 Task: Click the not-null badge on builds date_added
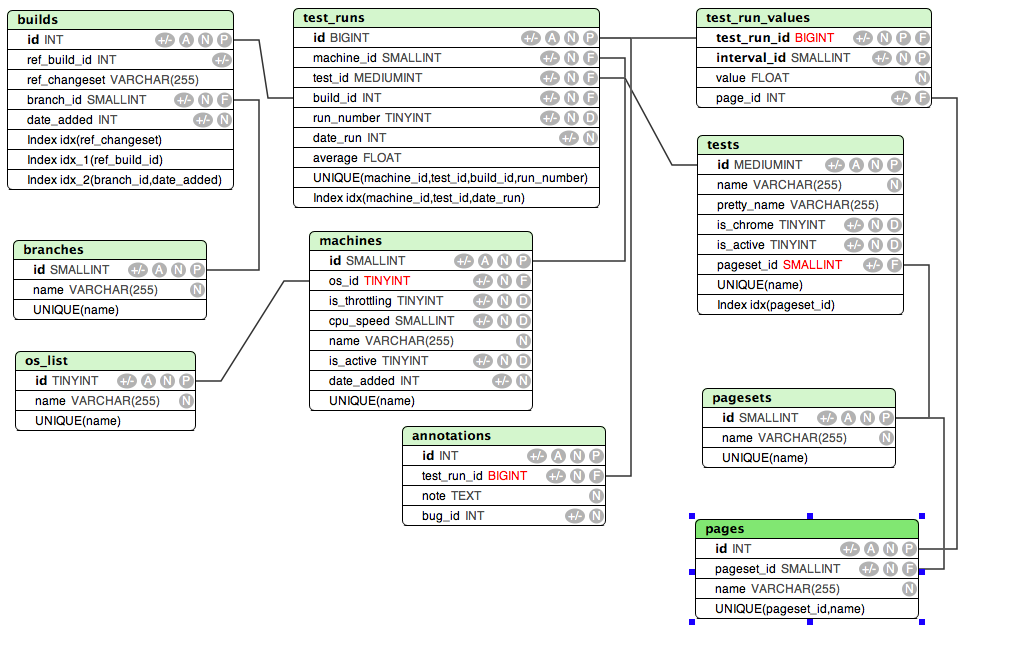pos(224,120)
